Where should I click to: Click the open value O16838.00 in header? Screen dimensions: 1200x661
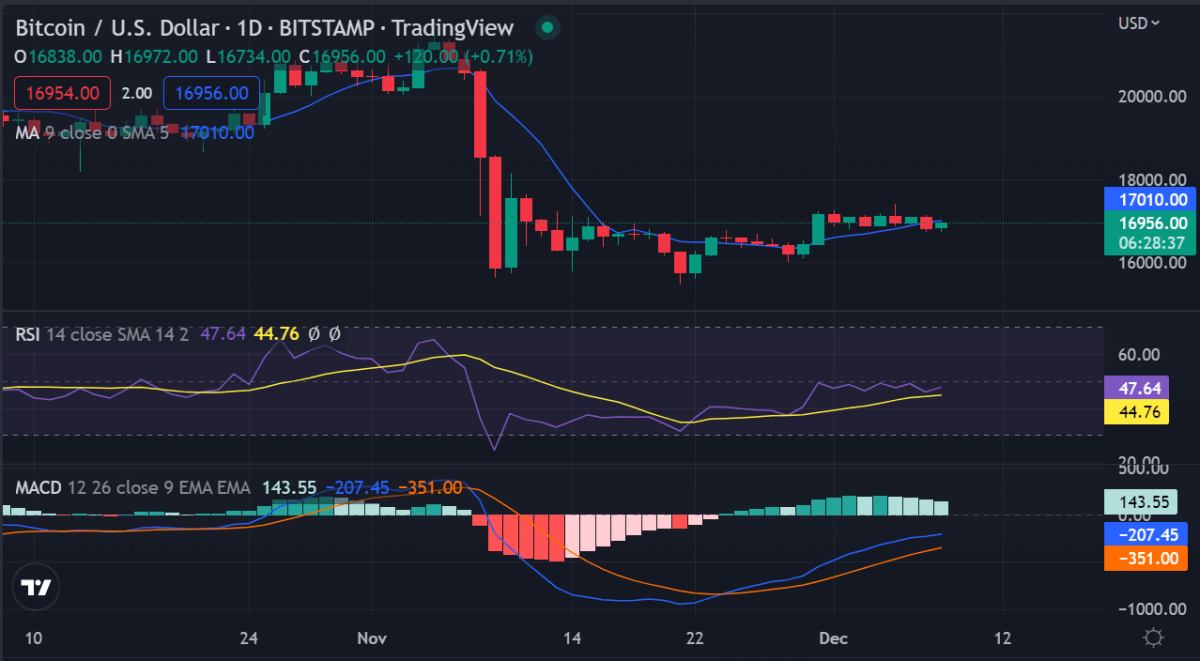pyautogui.click(x=58, y=58)
